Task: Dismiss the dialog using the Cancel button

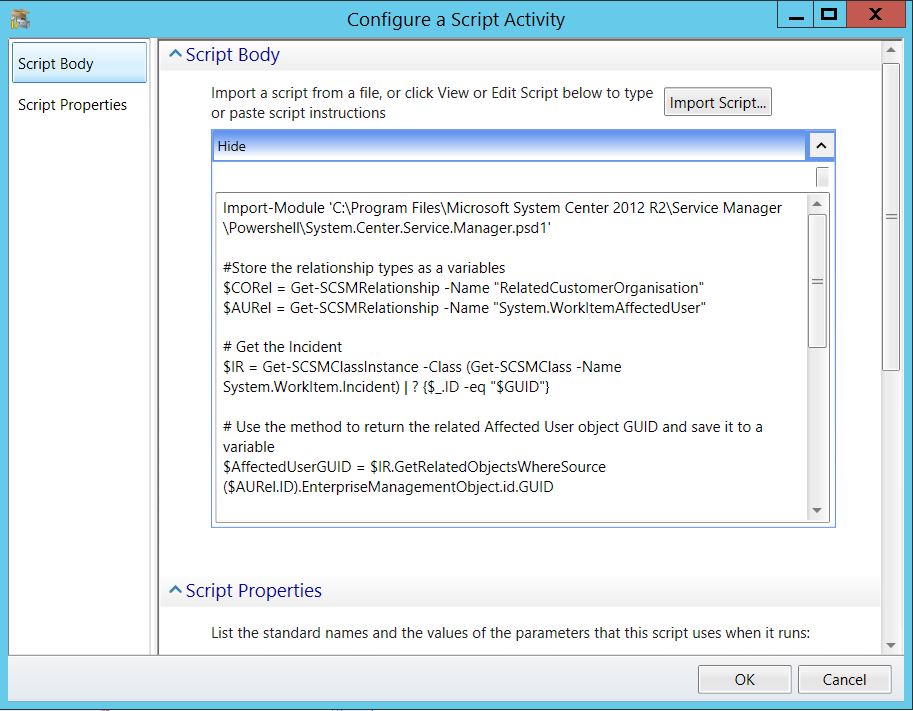Action: (x=844, y=679)
